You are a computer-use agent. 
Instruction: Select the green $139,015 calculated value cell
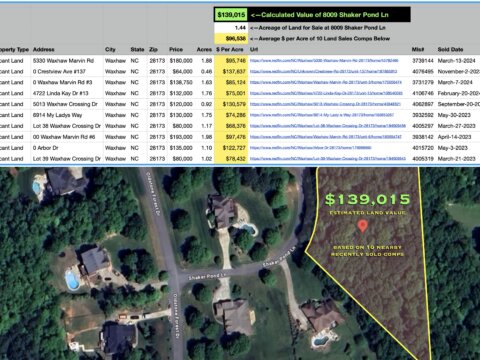(231, 15)
